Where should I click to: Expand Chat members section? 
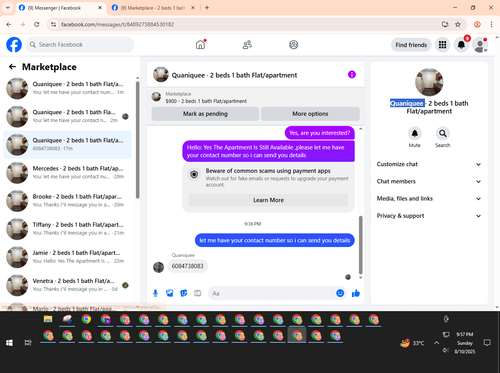click(x=429, y=181)
